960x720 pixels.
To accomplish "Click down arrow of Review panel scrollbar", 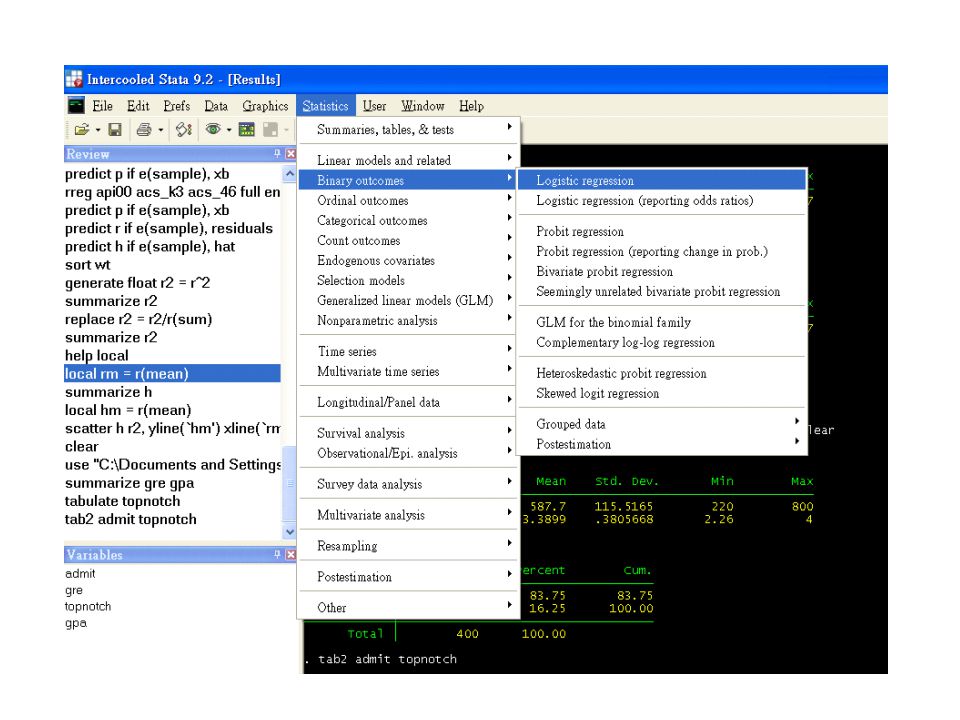I will [290, 531].
